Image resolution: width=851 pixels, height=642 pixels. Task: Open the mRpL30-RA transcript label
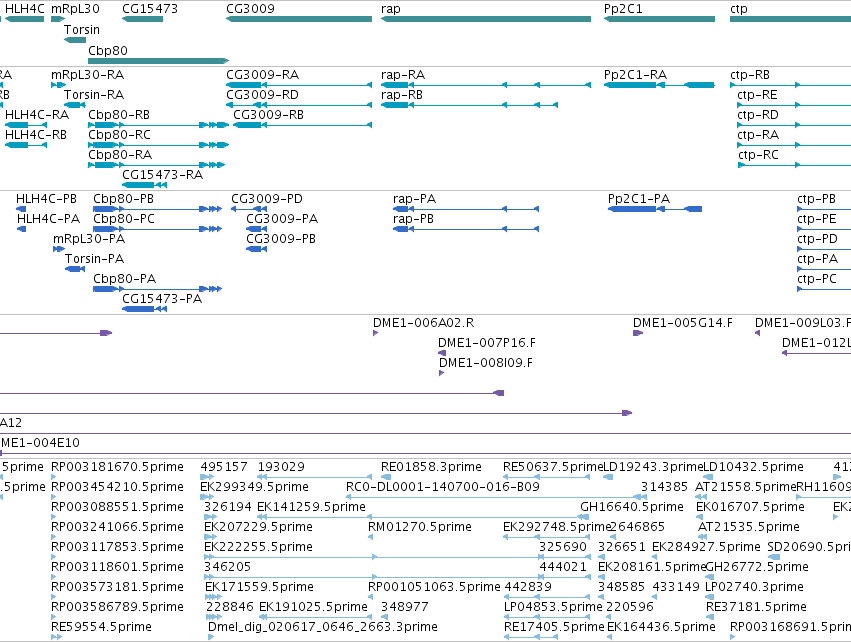[x=87, y=74]
